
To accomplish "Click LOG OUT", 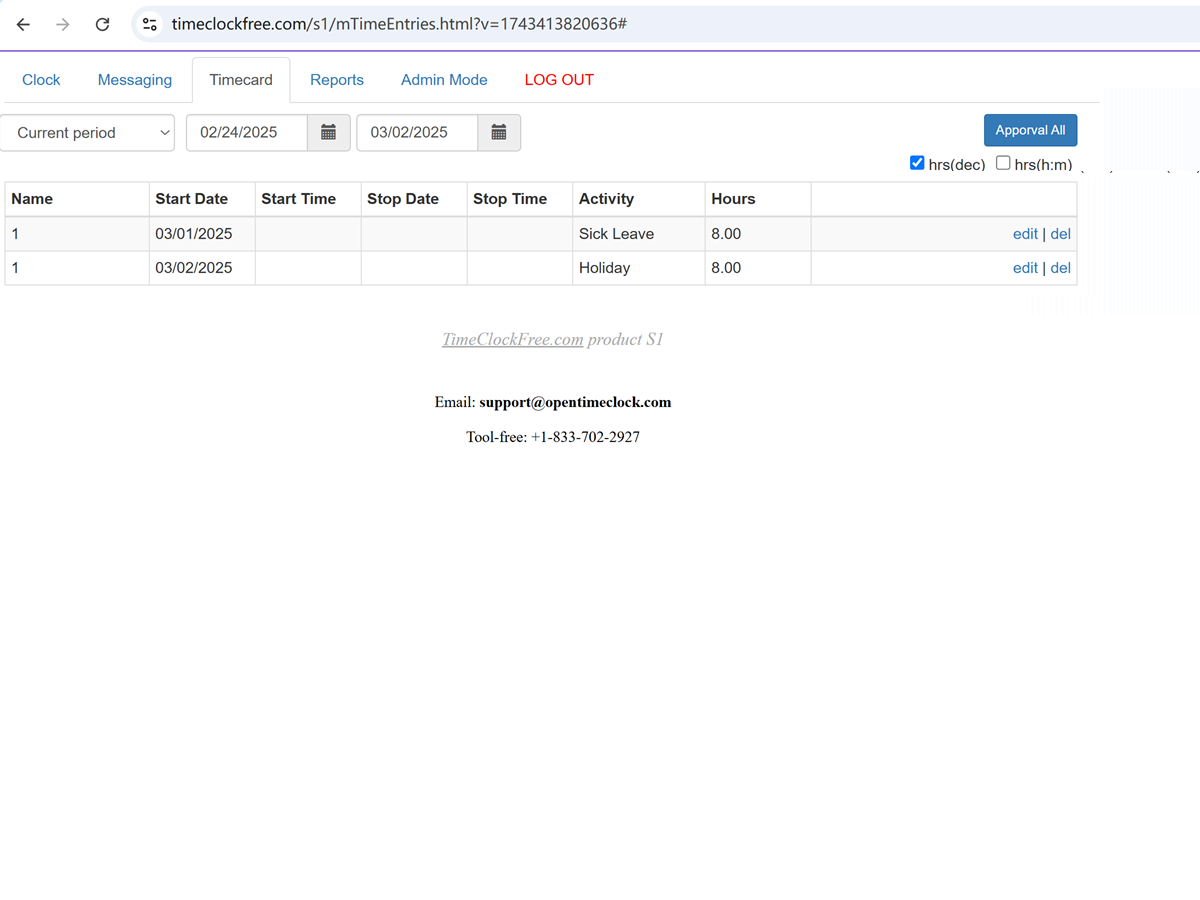I will (x=559, y=80).
